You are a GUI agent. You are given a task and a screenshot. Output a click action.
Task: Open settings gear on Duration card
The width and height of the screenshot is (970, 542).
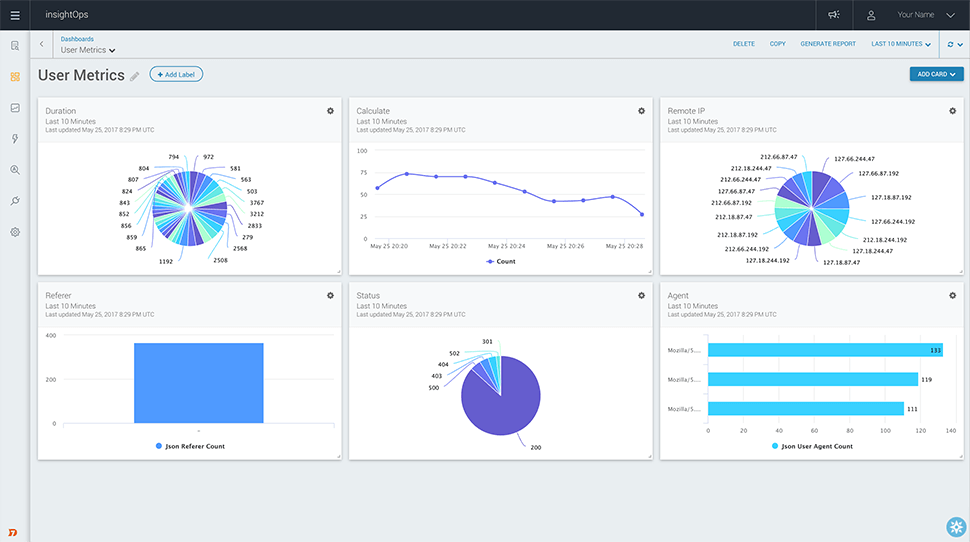click(330, 111)
